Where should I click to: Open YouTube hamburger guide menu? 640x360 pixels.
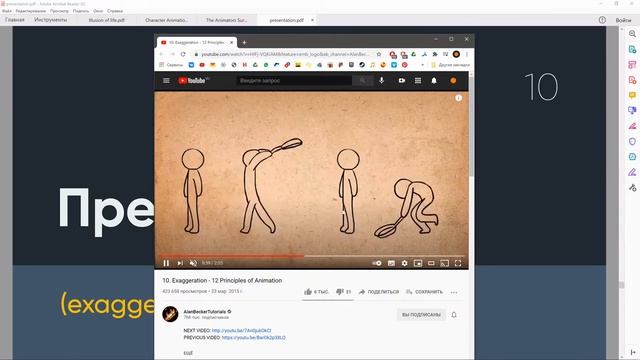click(x=166, y=81)
